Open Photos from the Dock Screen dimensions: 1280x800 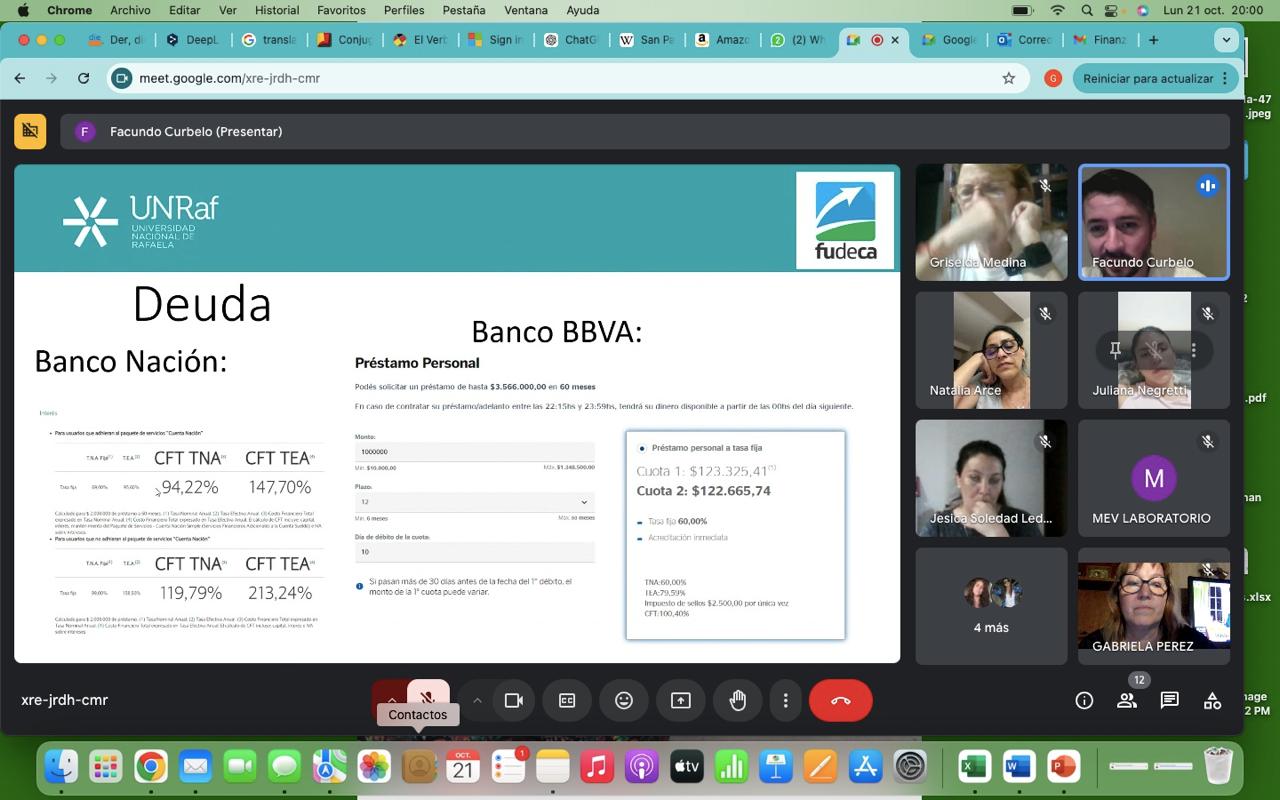tap(374, 767)
